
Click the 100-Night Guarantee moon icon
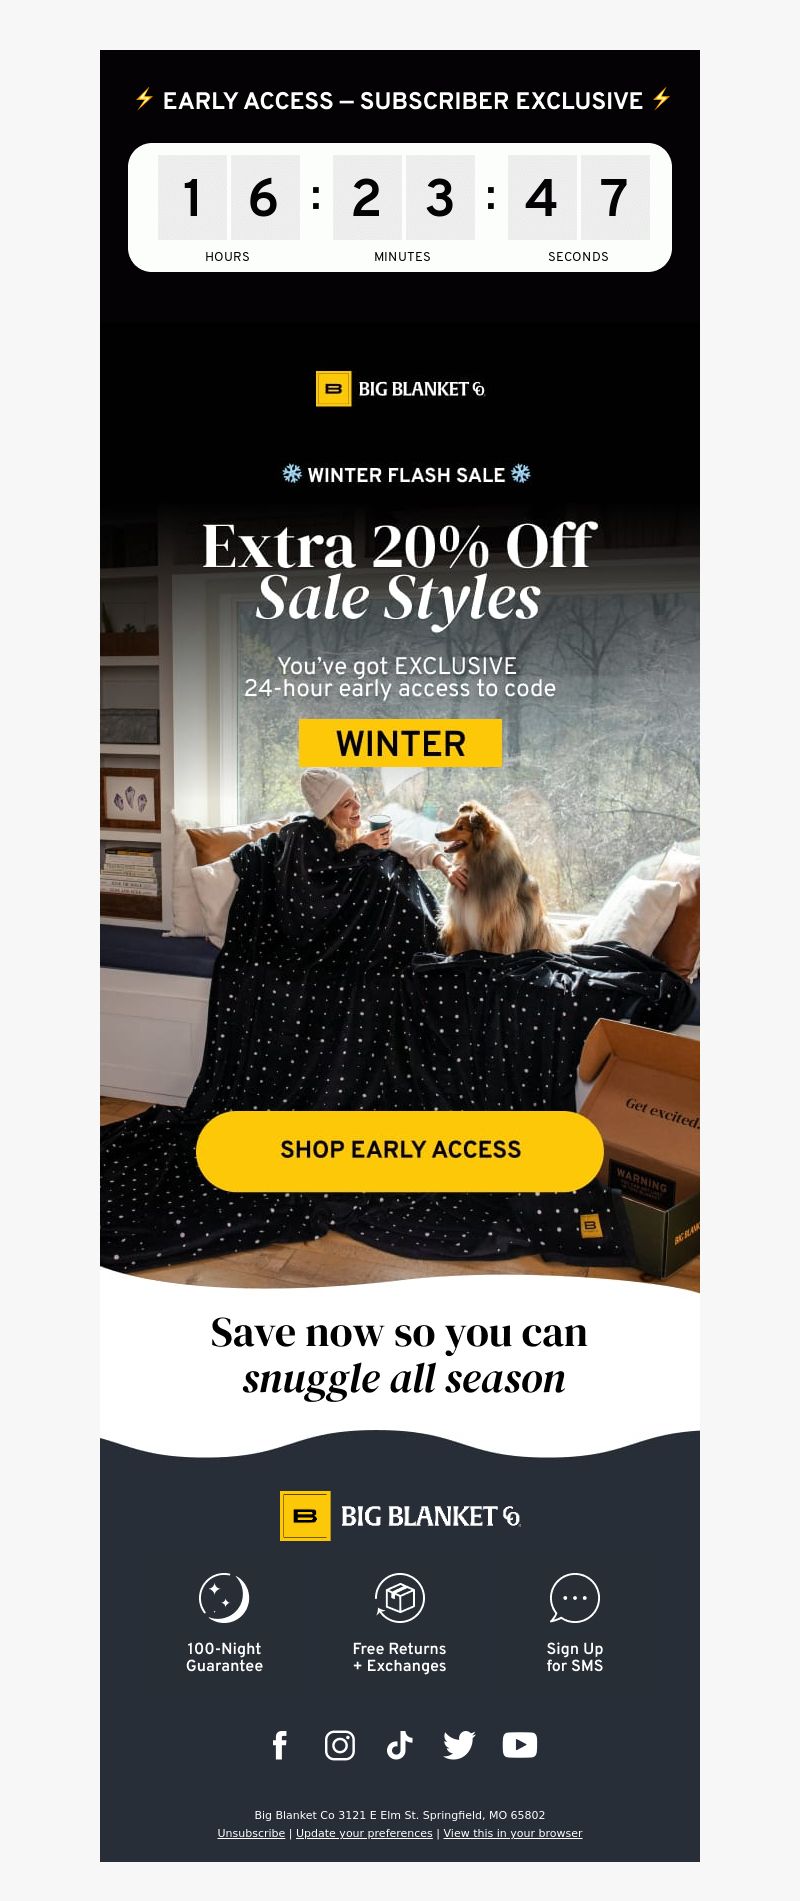(x=224, y=1598)
